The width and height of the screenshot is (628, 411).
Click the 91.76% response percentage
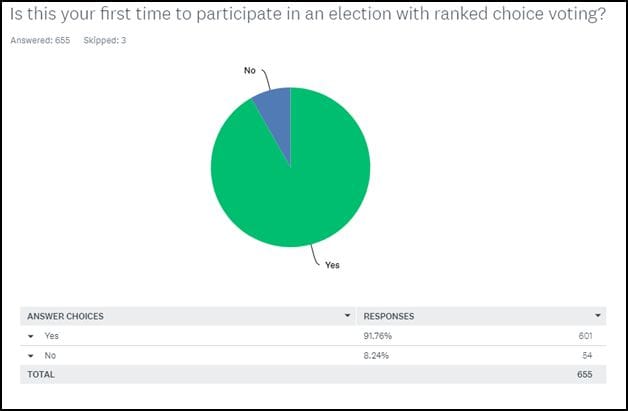click(377, 336)
